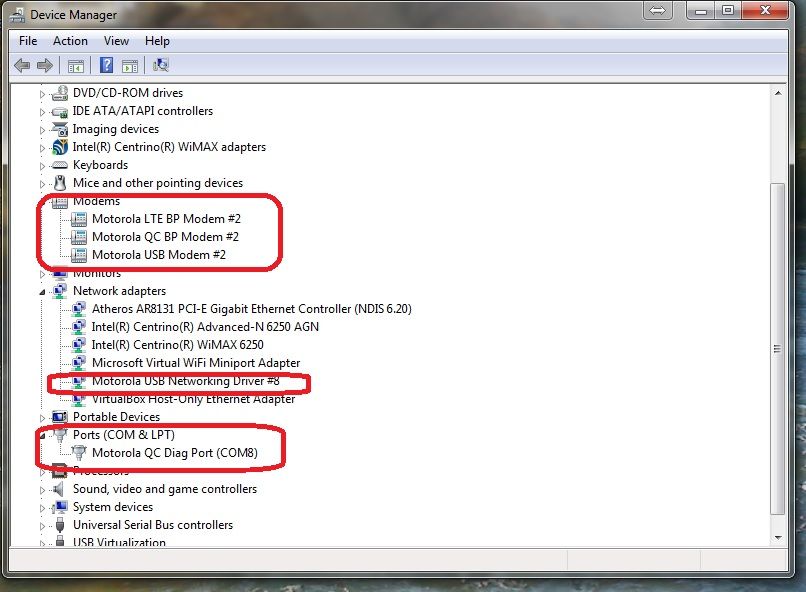The image size is (806, 592).
Task: Expand the Keyboards node
Action: (42, 166)
